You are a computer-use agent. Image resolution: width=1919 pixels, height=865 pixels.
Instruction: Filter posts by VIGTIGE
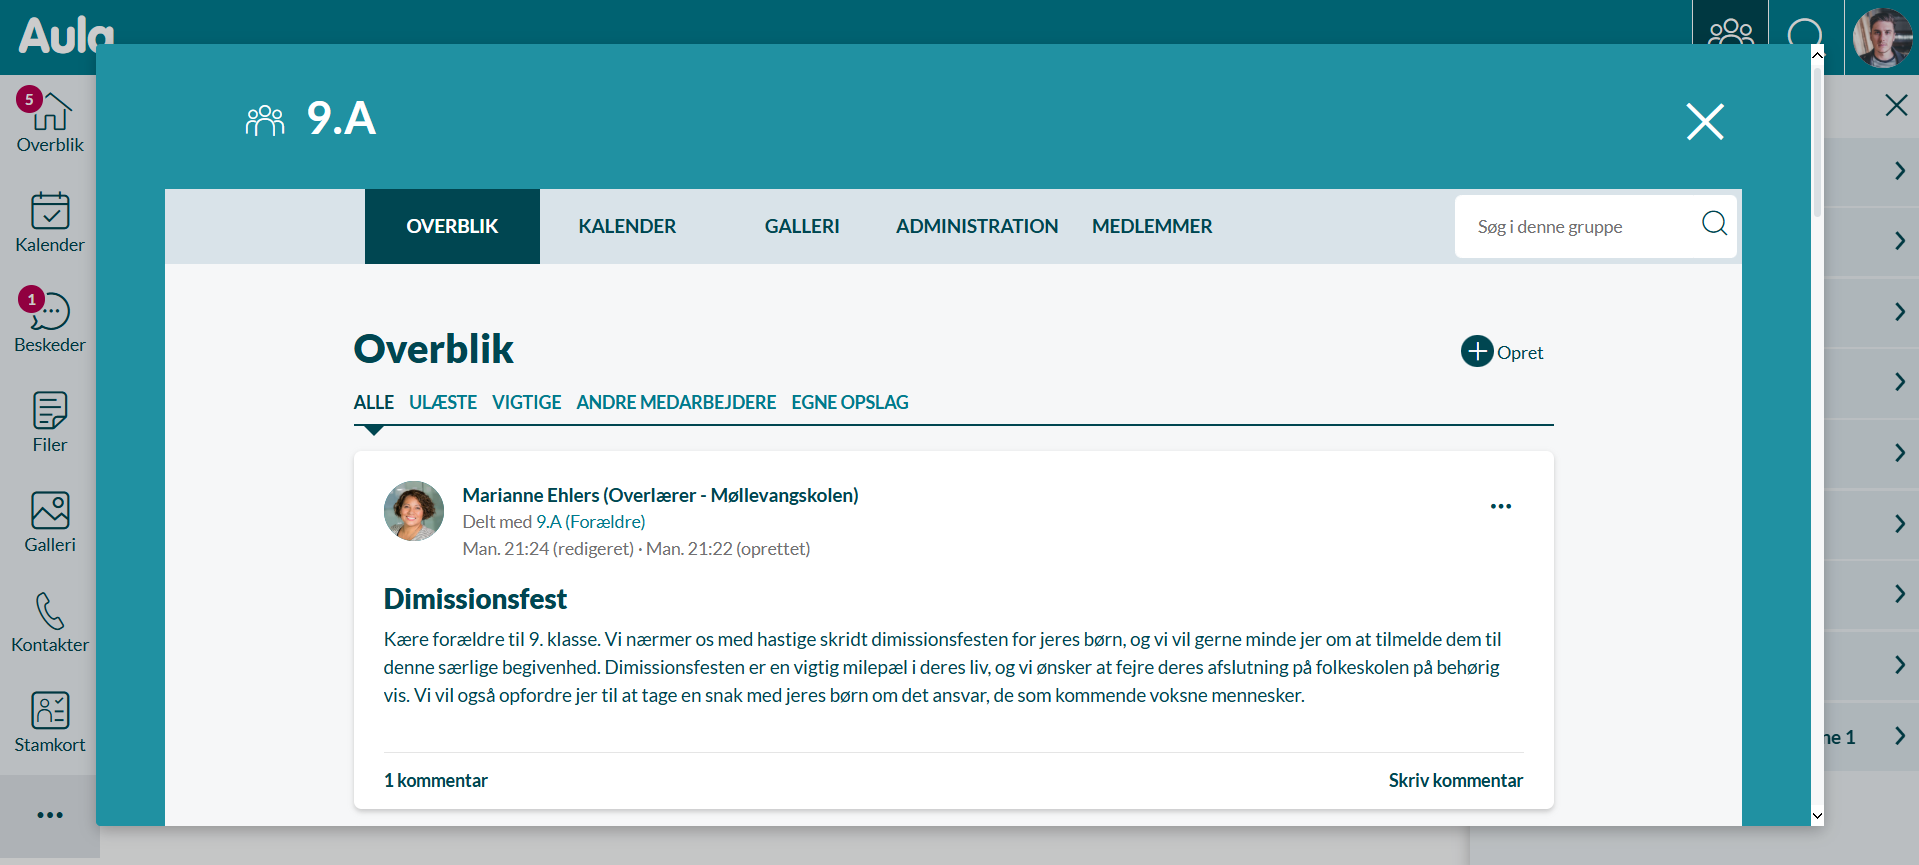tap(526, 402)
